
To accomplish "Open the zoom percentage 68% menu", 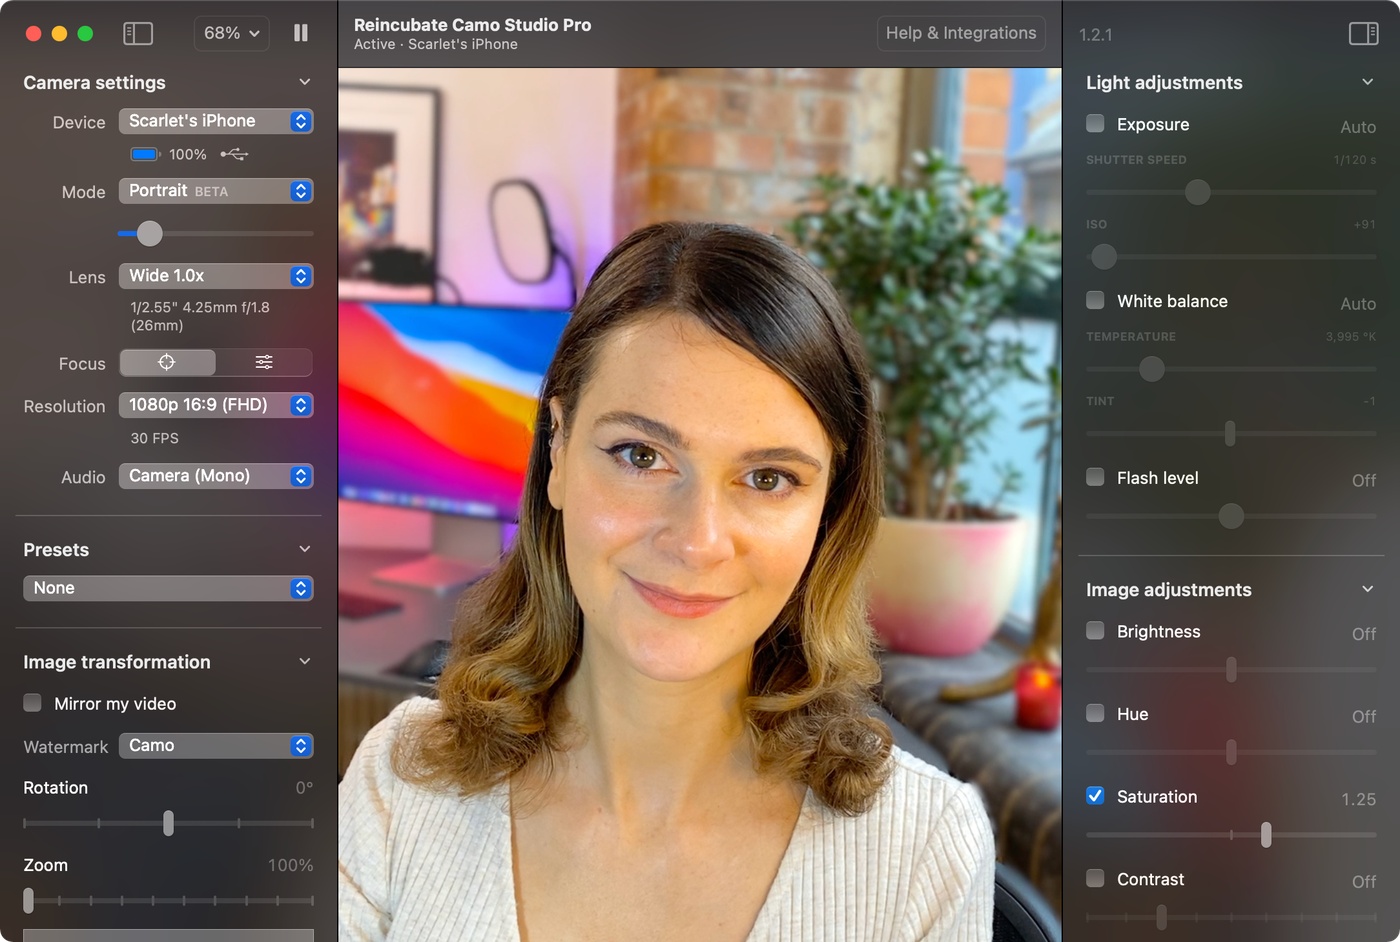I will 231,33.
